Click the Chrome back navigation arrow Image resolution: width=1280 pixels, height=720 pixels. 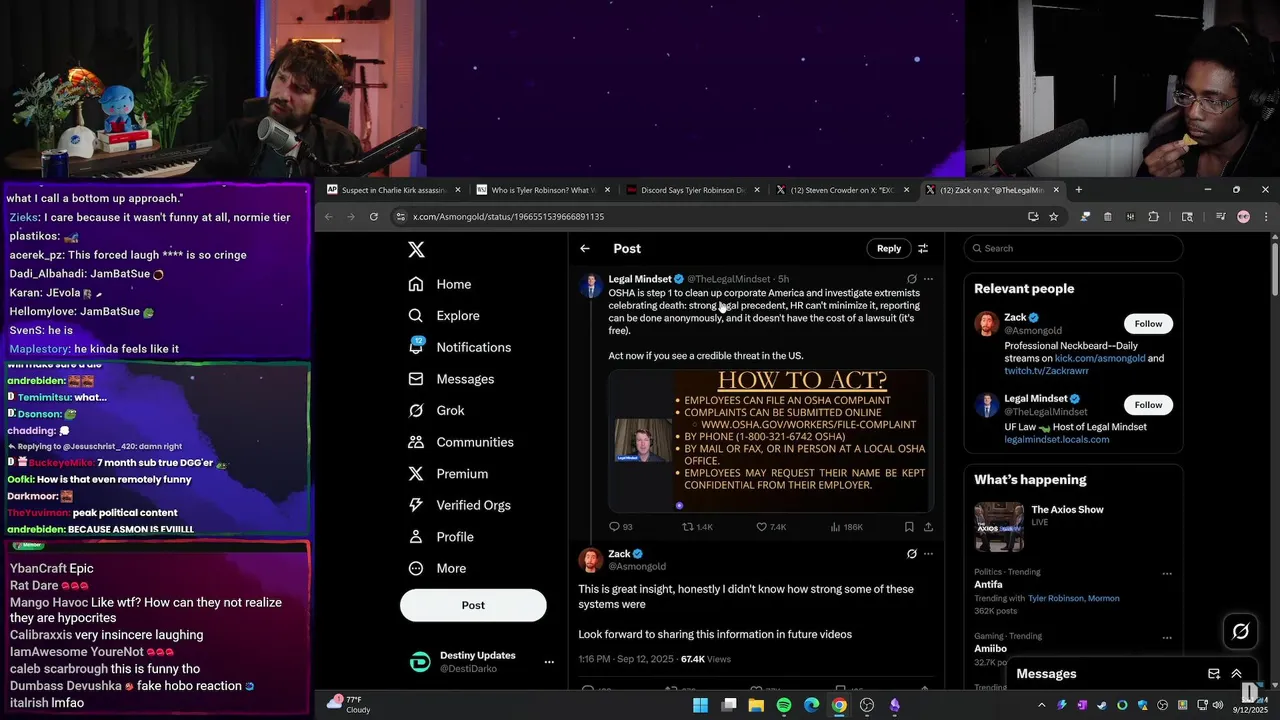[x=328, y=217]
